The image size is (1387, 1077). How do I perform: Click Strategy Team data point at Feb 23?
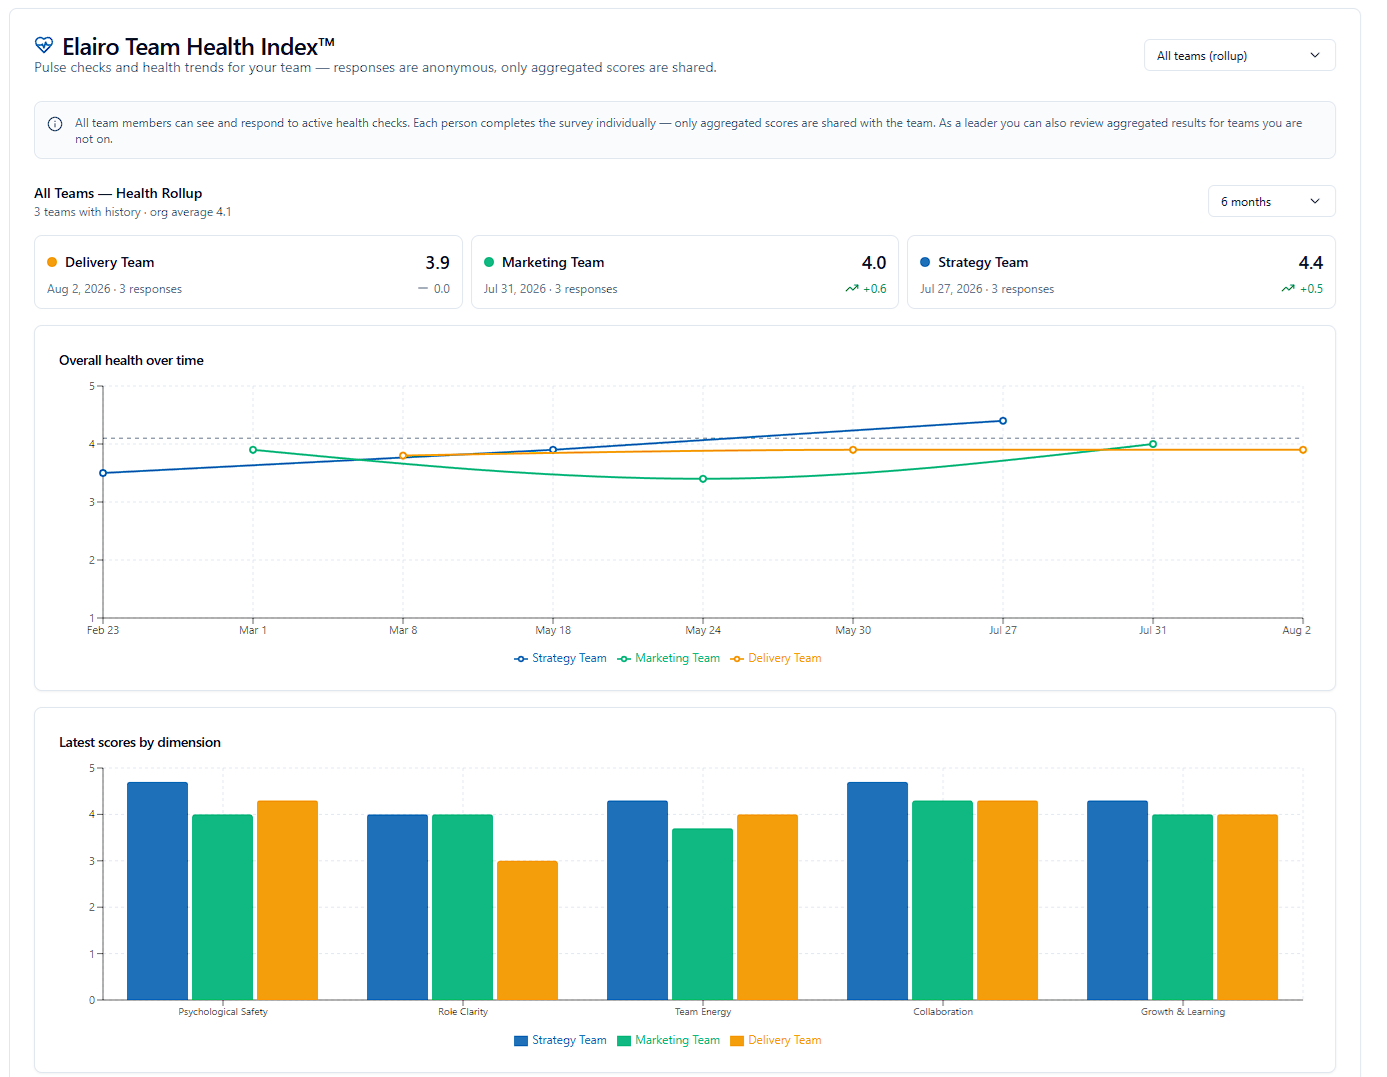tap(103, 473)
